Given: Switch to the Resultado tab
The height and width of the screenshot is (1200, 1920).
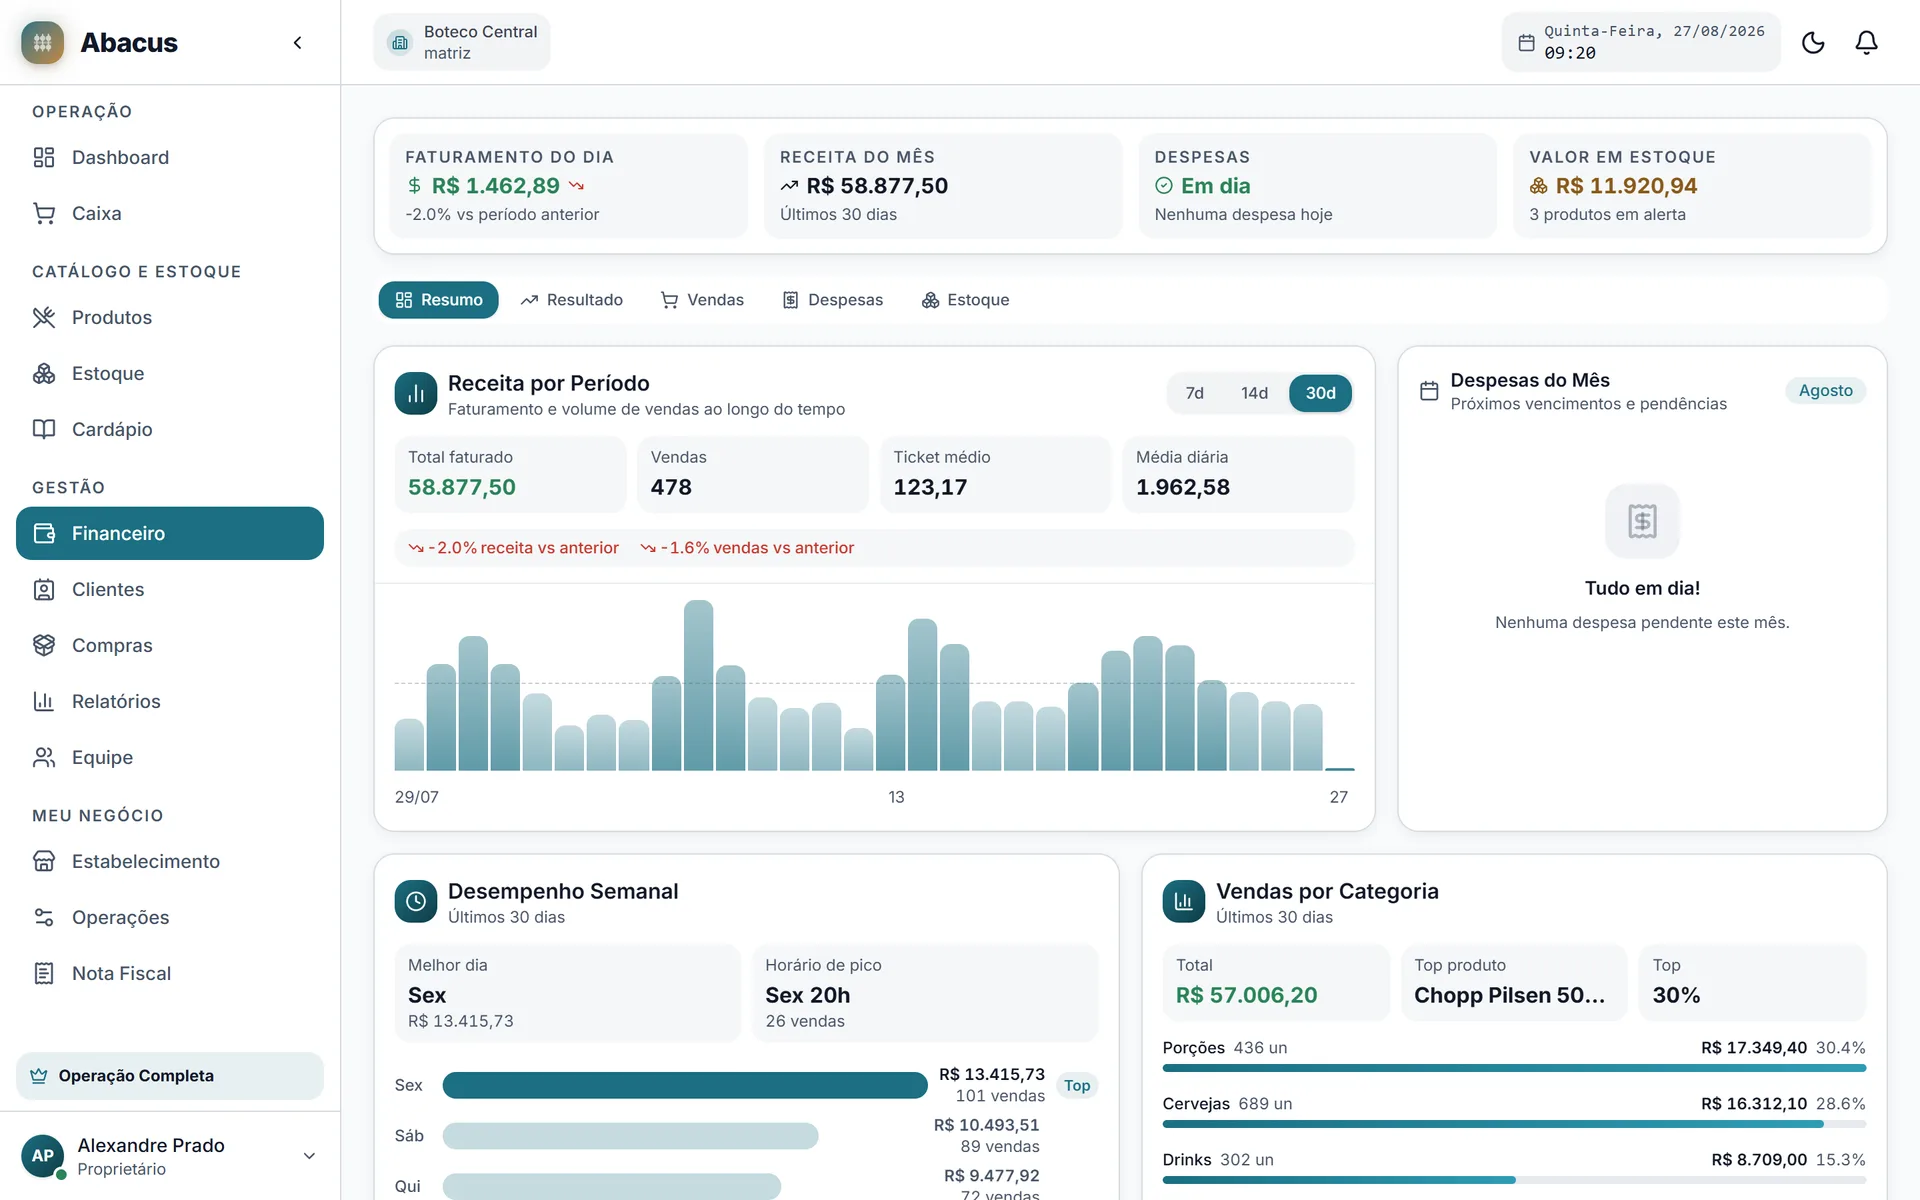Looking at the screenshot, I should [572, 300].
